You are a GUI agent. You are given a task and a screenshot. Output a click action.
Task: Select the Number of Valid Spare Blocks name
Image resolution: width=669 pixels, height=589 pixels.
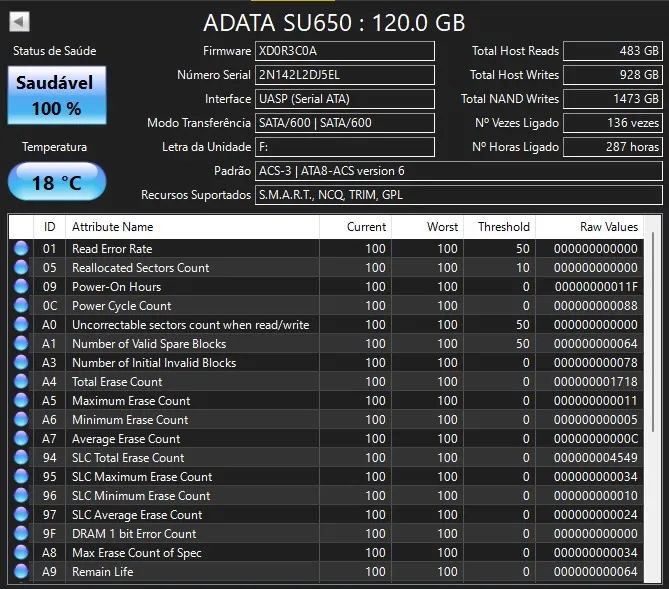pyautogui.click(x=149, y=344)
